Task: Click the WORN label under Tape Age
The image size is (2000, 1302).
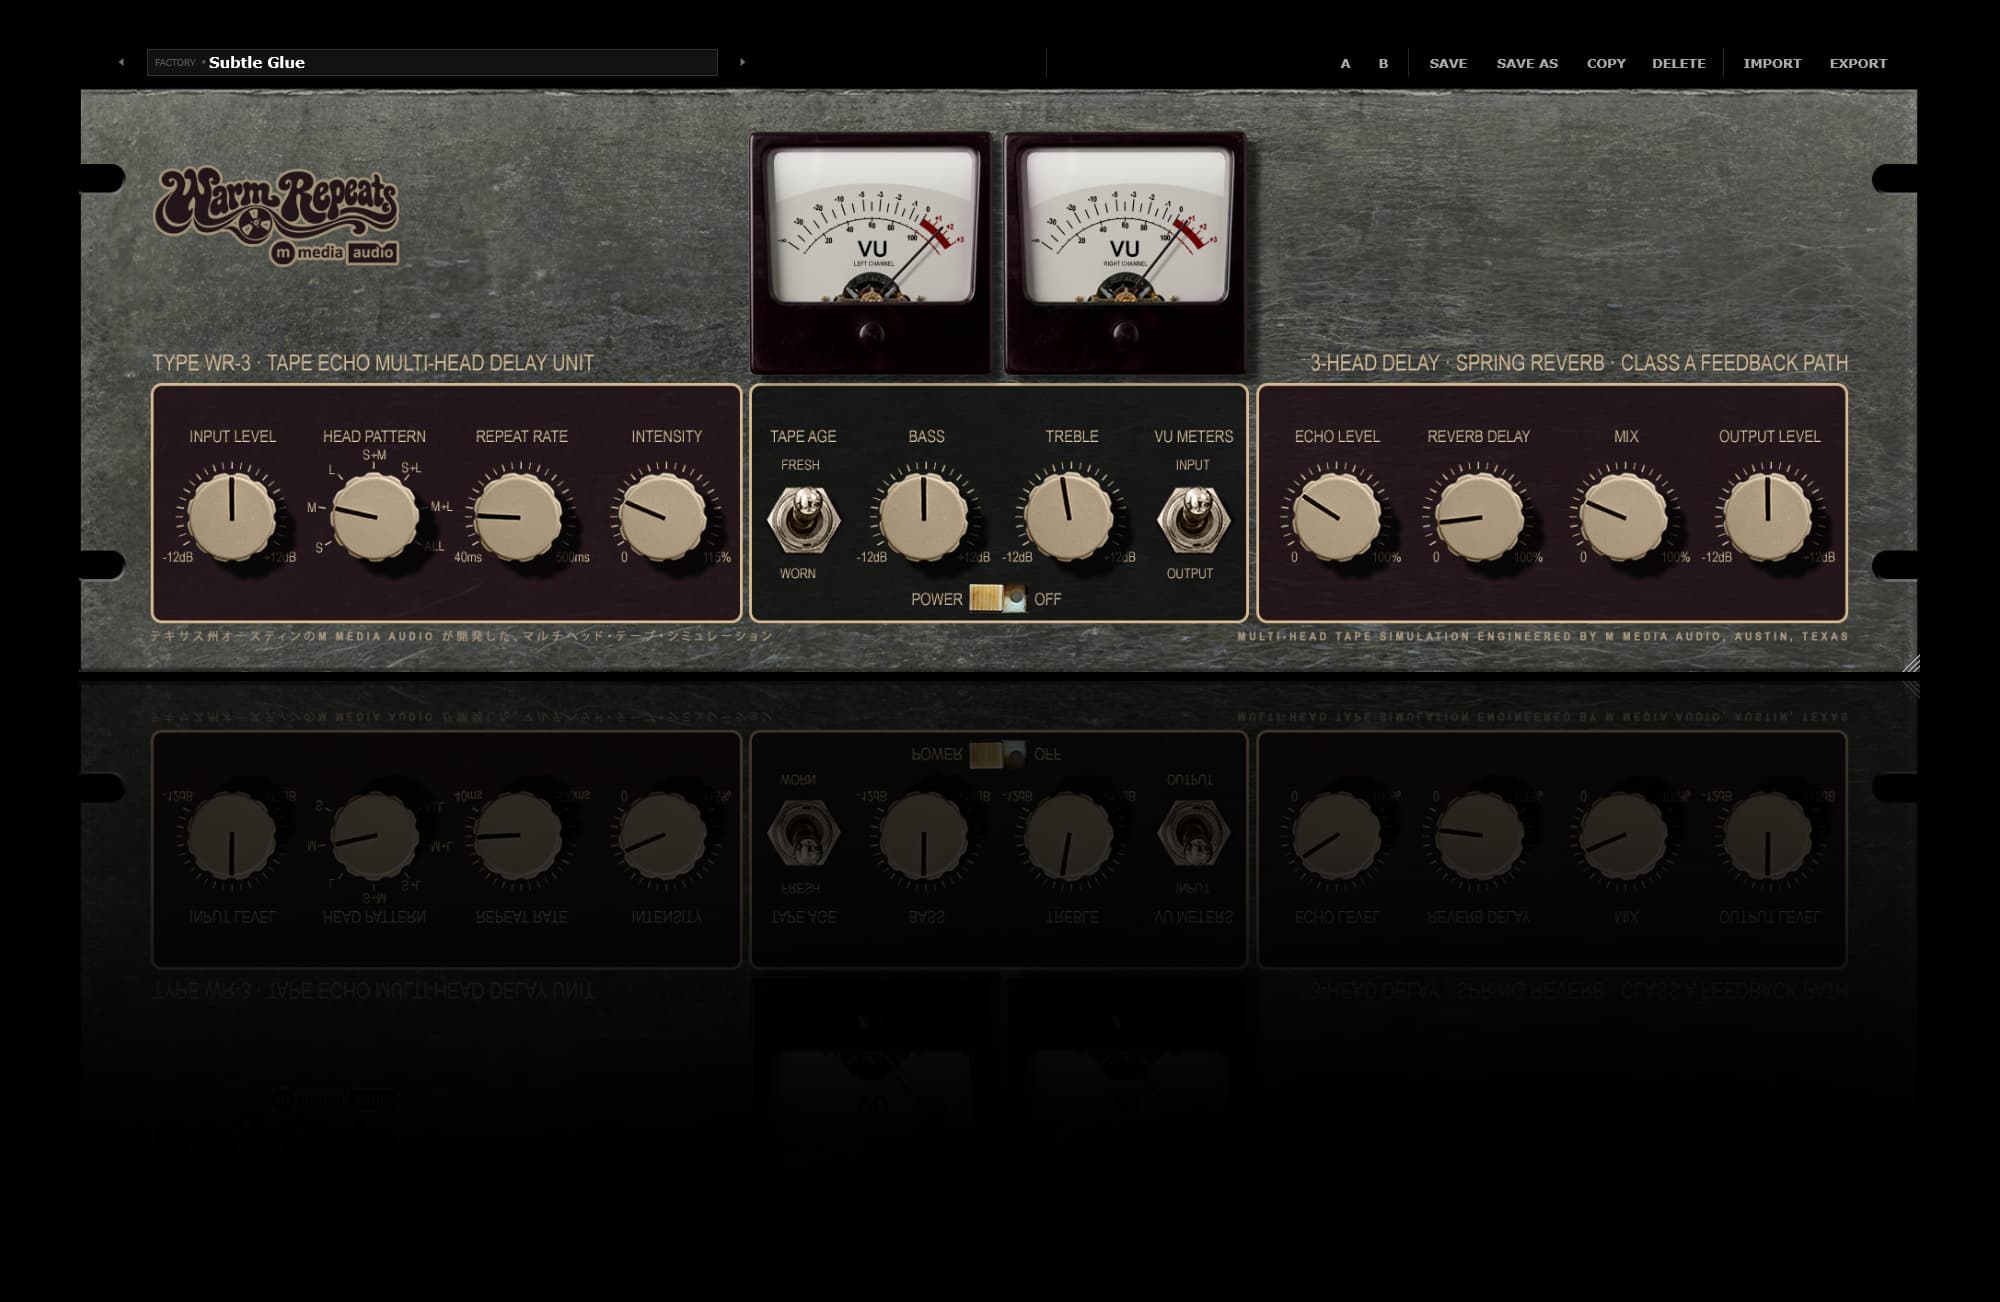Action: (x=798, y=574)
